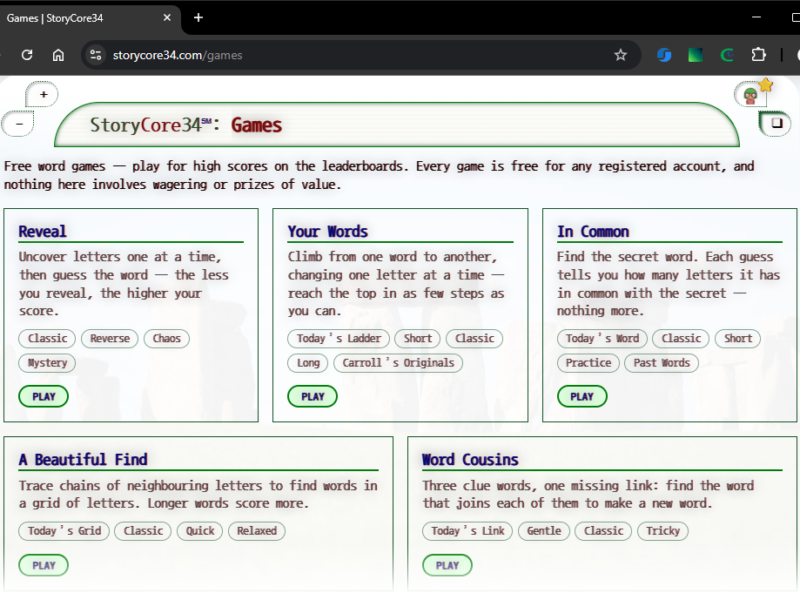Open the In Common game title

593,232
